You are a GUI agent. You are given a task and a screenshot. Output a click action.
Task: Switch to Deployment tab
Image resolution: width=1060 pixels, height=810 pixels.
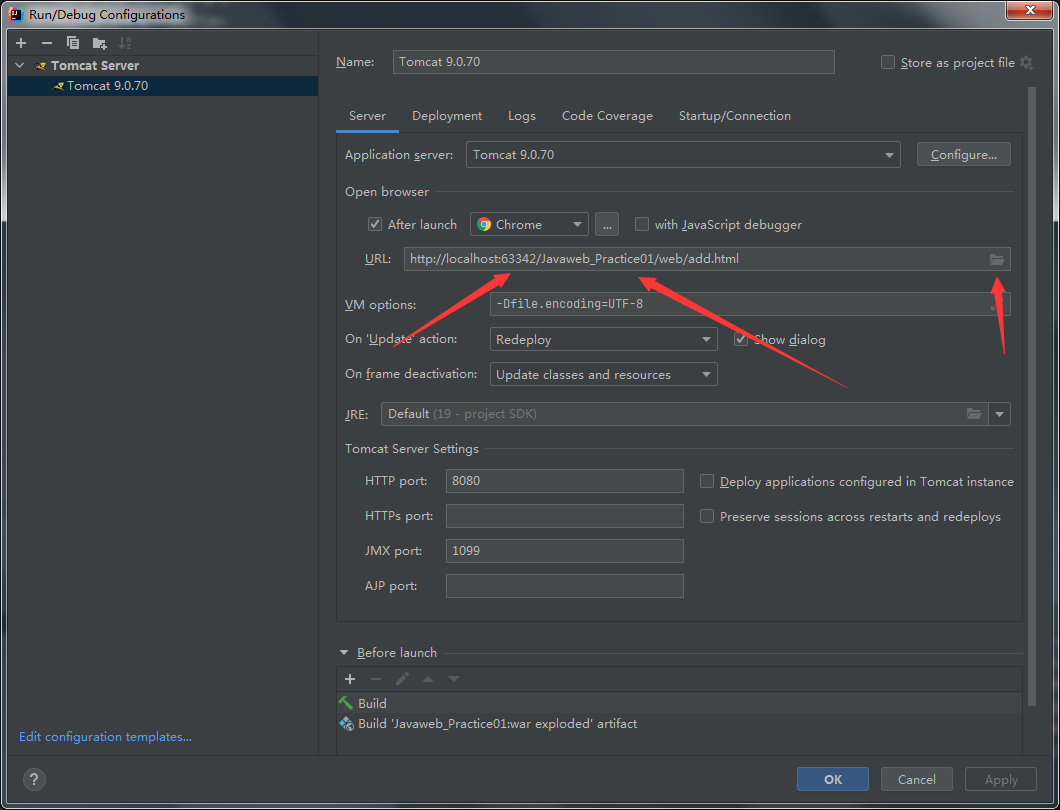coord(447,116)
